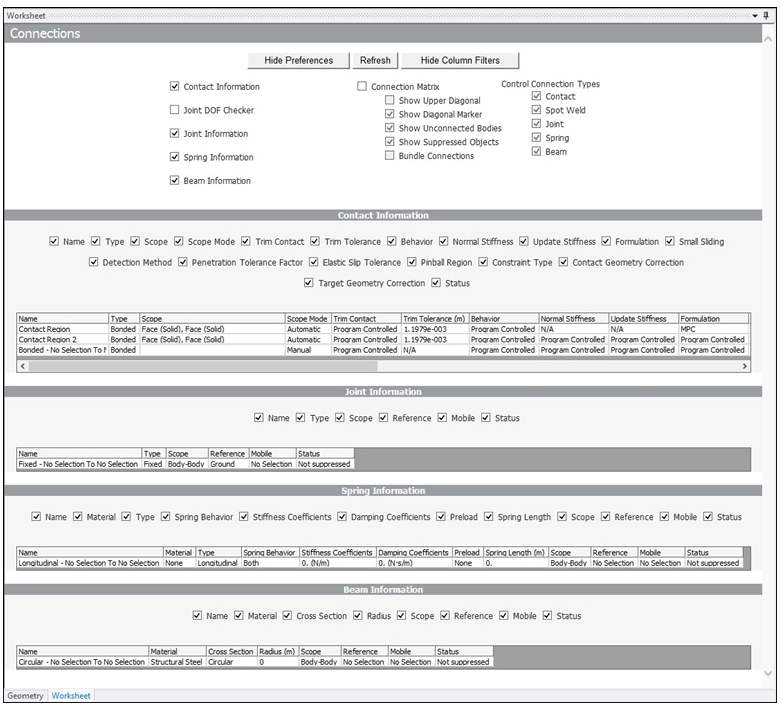Toggle Mobile filter in Joint Information
This screenshot has height=709, width=782.
pos(442,418)
